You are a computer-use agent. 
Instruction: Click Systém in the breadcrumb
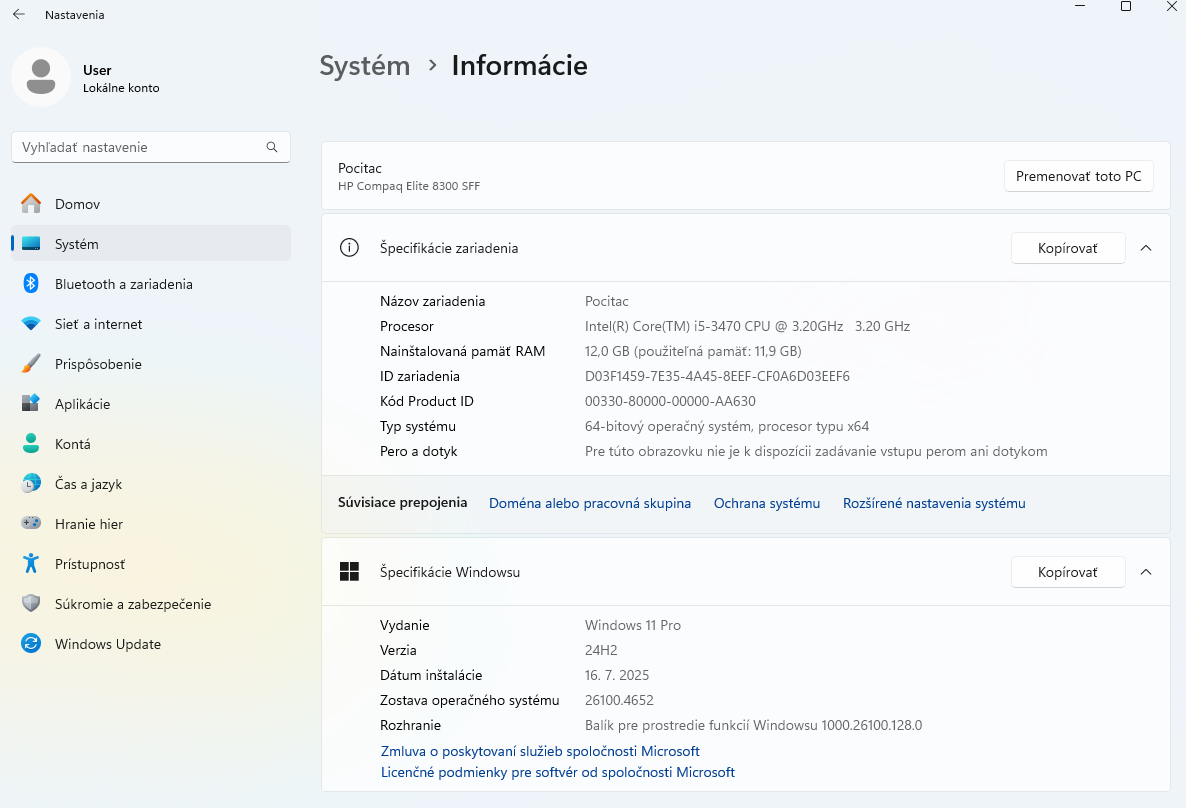[365, 66]
